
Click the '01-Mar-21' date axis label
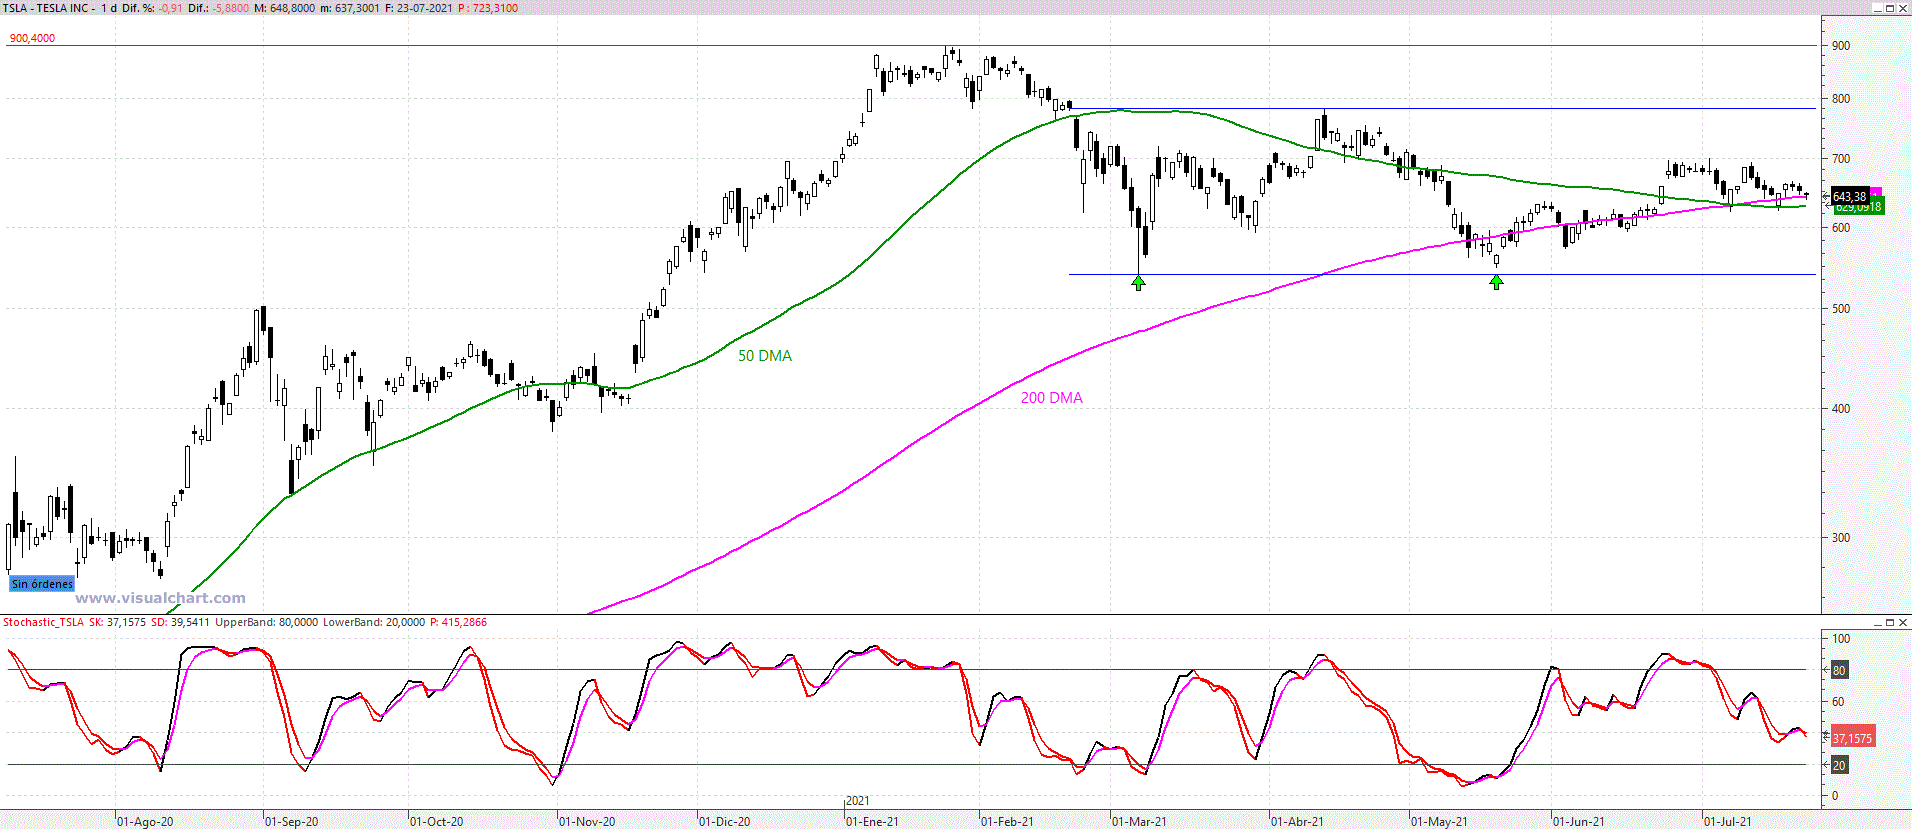(1140, 822)
